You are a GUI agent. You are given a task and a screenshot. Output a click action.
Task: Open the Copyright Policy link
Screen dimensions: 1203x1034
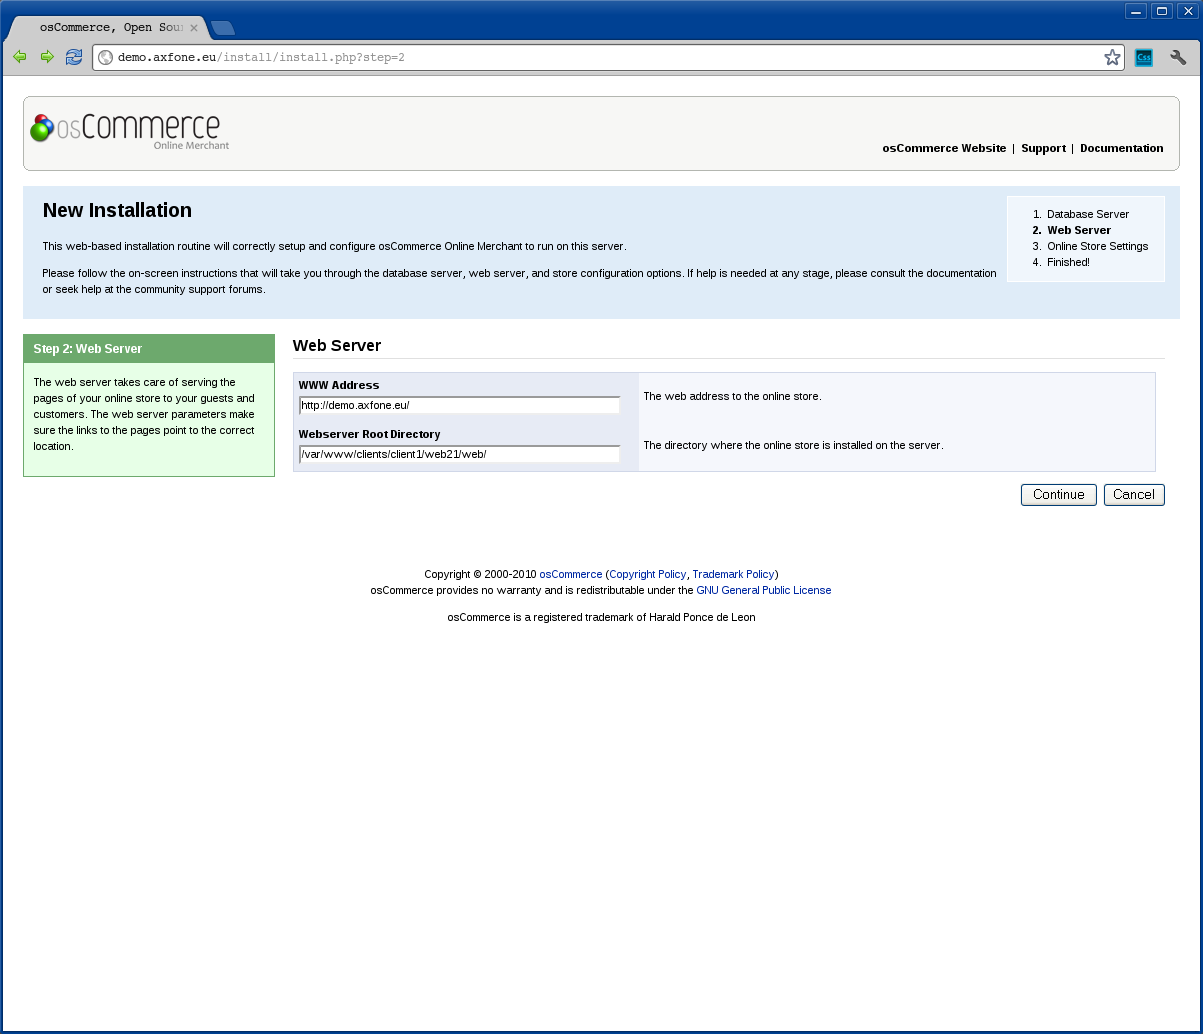point(647,574)
